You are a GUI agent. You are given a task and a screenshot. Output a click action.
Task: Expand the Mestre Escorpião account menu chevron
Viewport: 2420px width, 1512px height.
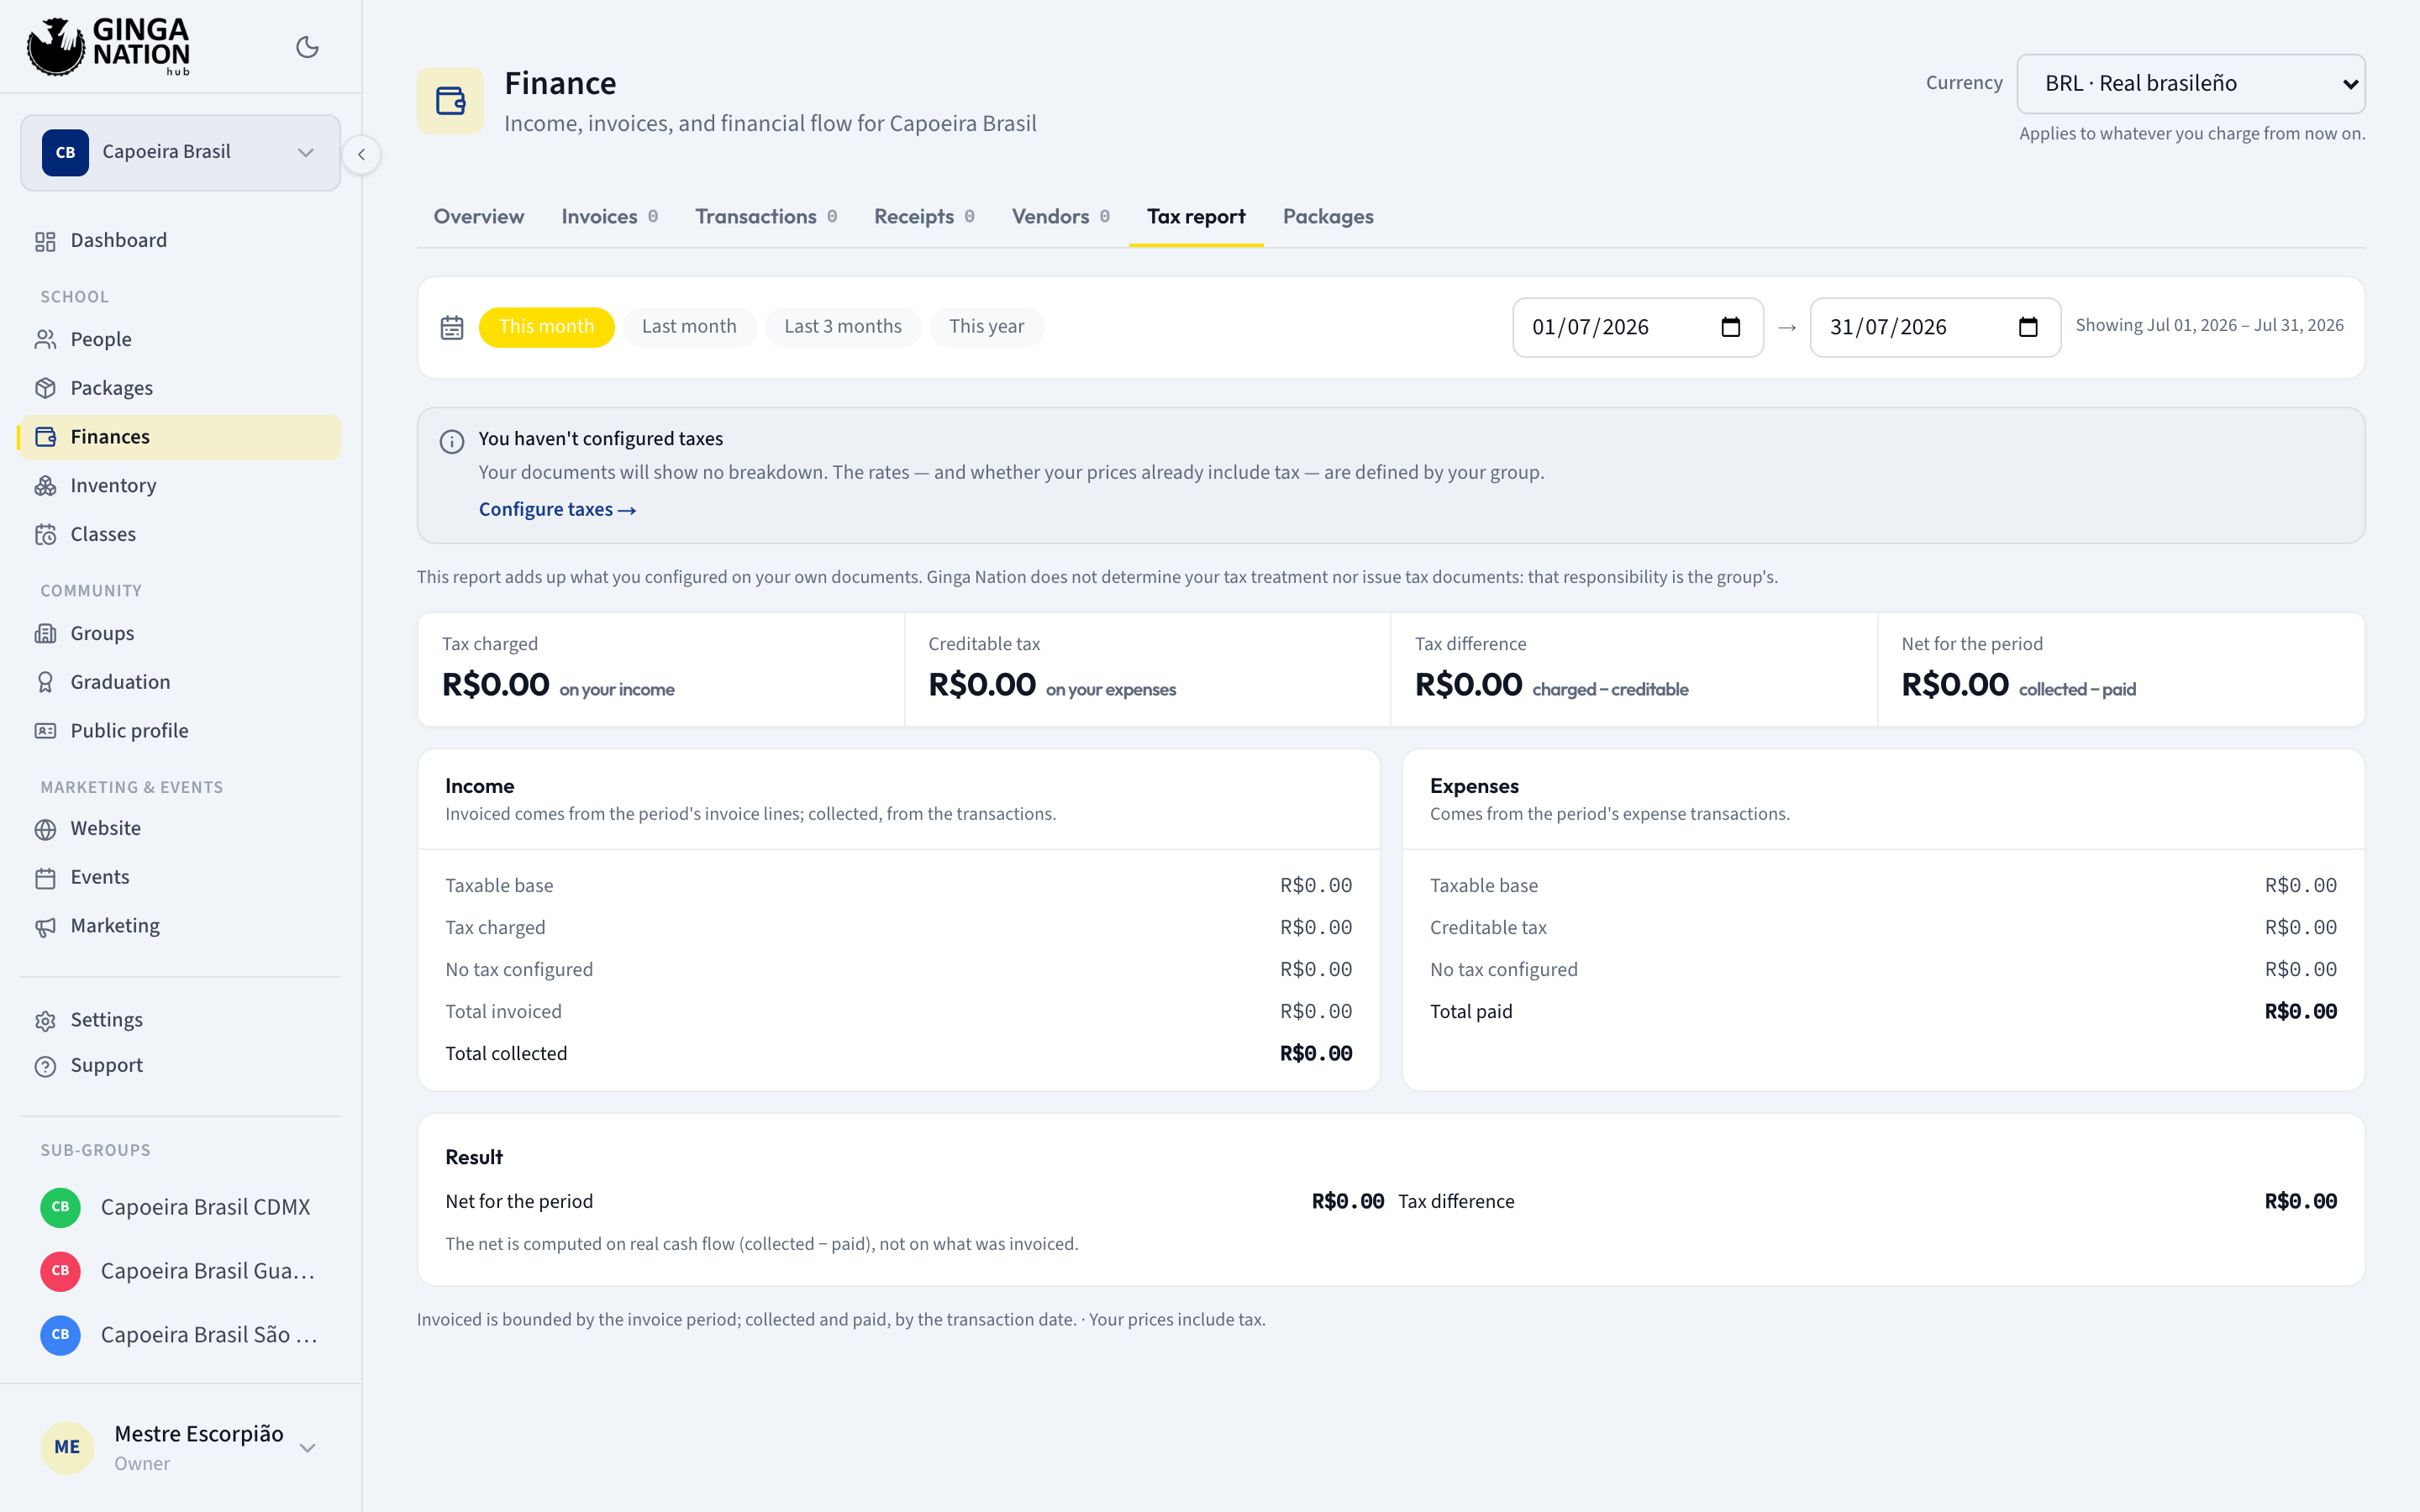pos(308,1448)
